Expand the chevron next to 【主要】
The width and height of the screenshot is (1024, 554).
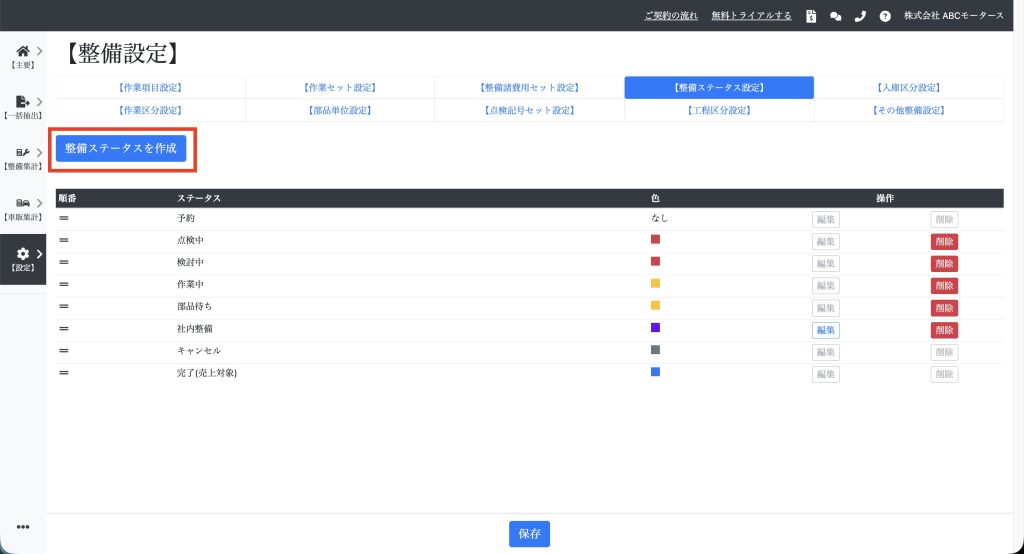[39, 51]
